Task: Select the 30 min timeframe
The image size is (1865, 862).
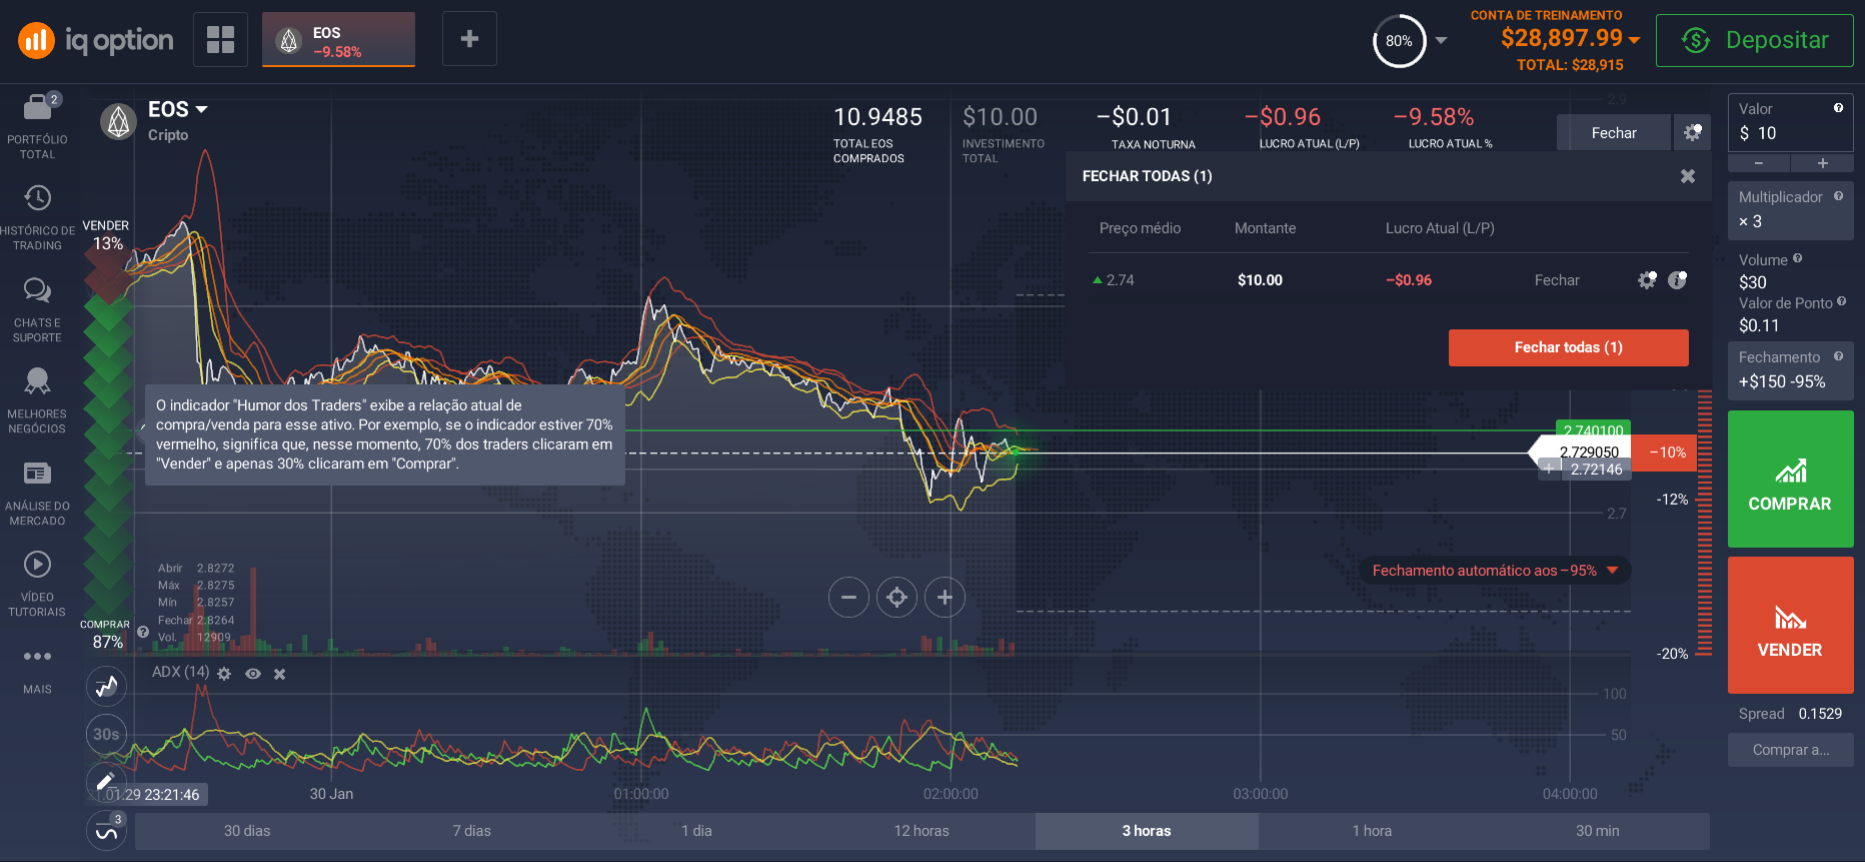Action: pyautogui.click(x=1597, y=831)
